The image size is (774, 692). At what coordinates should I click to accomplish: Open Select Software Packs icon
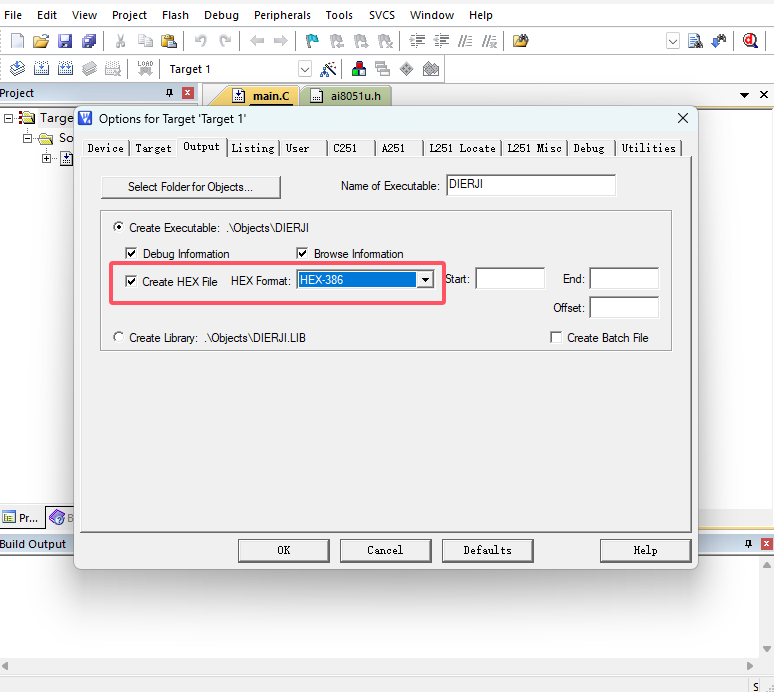point(431,69)
